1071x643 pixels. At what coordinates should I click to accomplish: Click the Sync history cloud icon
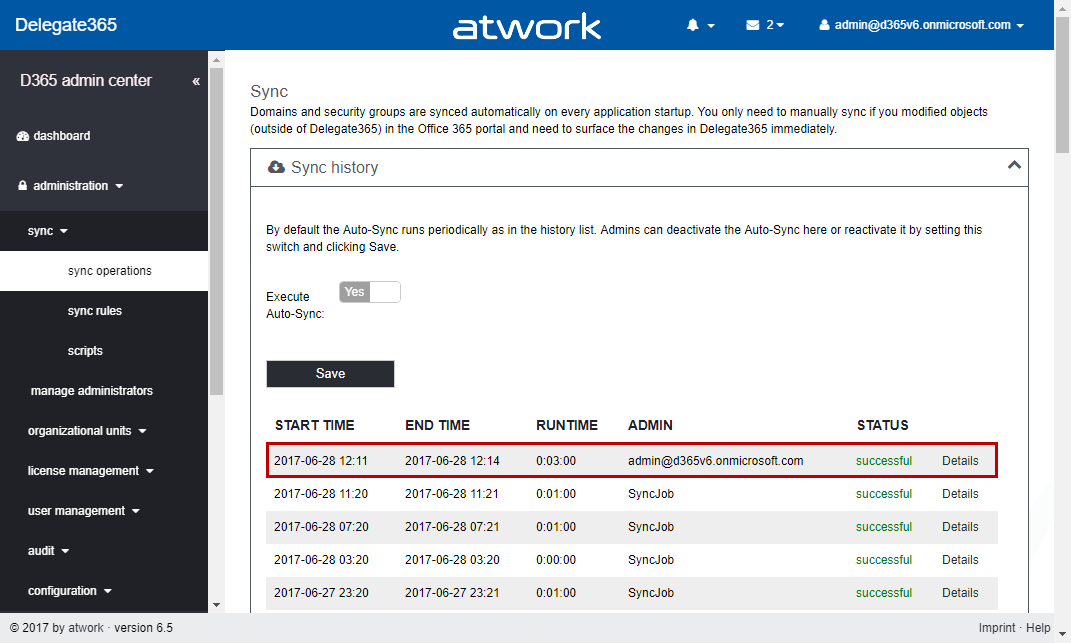pyautogui.click(x=276, y=167)
